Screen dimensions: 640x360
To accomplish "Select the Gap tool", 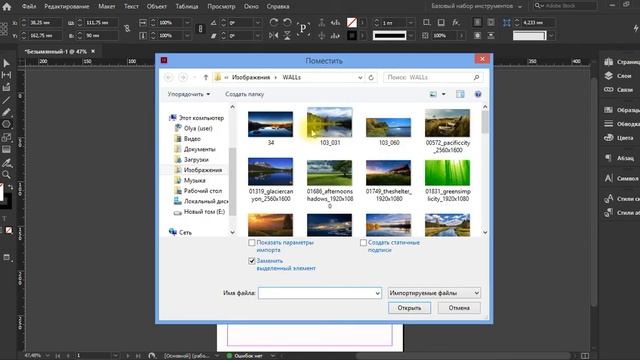I will tap(7, 75).
